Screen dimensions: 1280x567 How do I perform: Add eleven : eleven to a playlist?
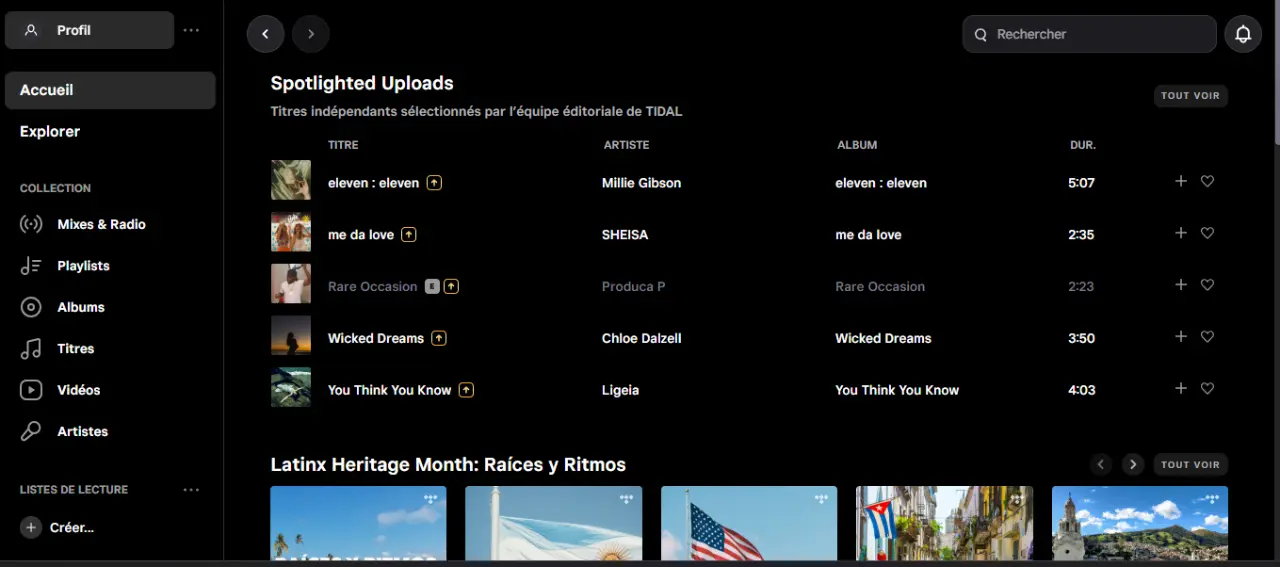click(x=1181, y=181)
